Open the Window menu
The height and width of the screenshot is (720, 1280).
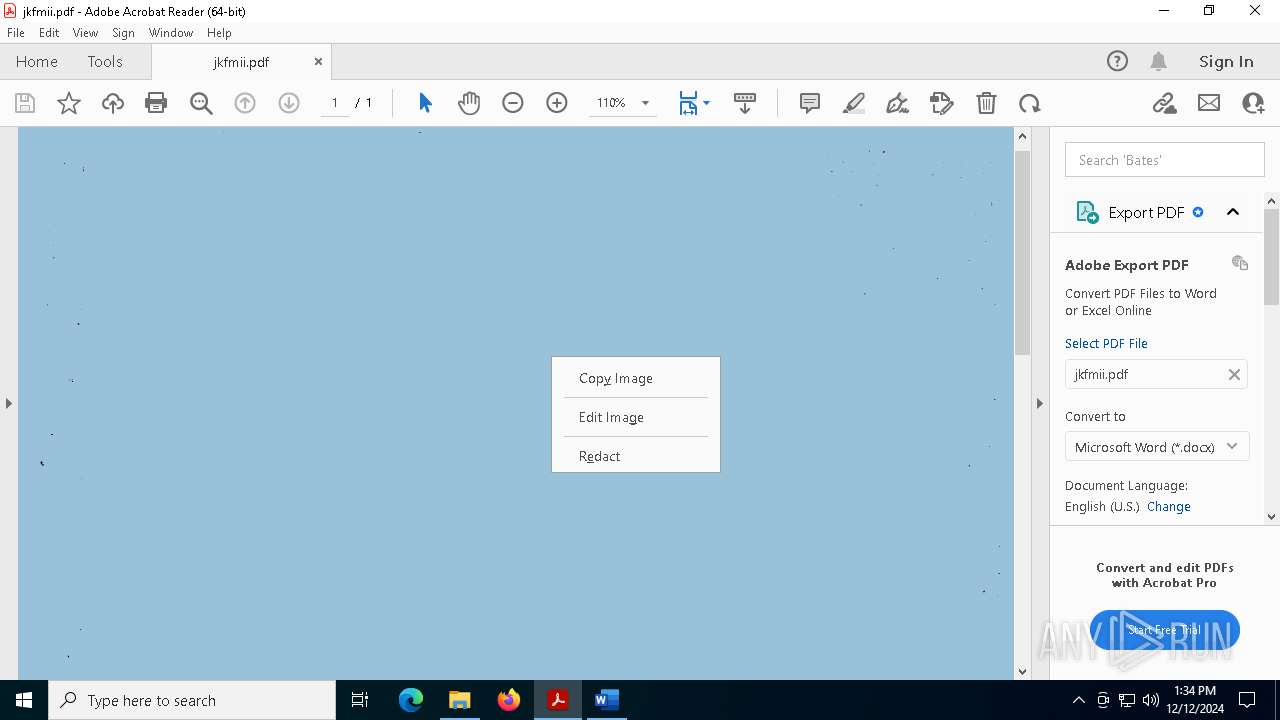[x=171, y=33]
